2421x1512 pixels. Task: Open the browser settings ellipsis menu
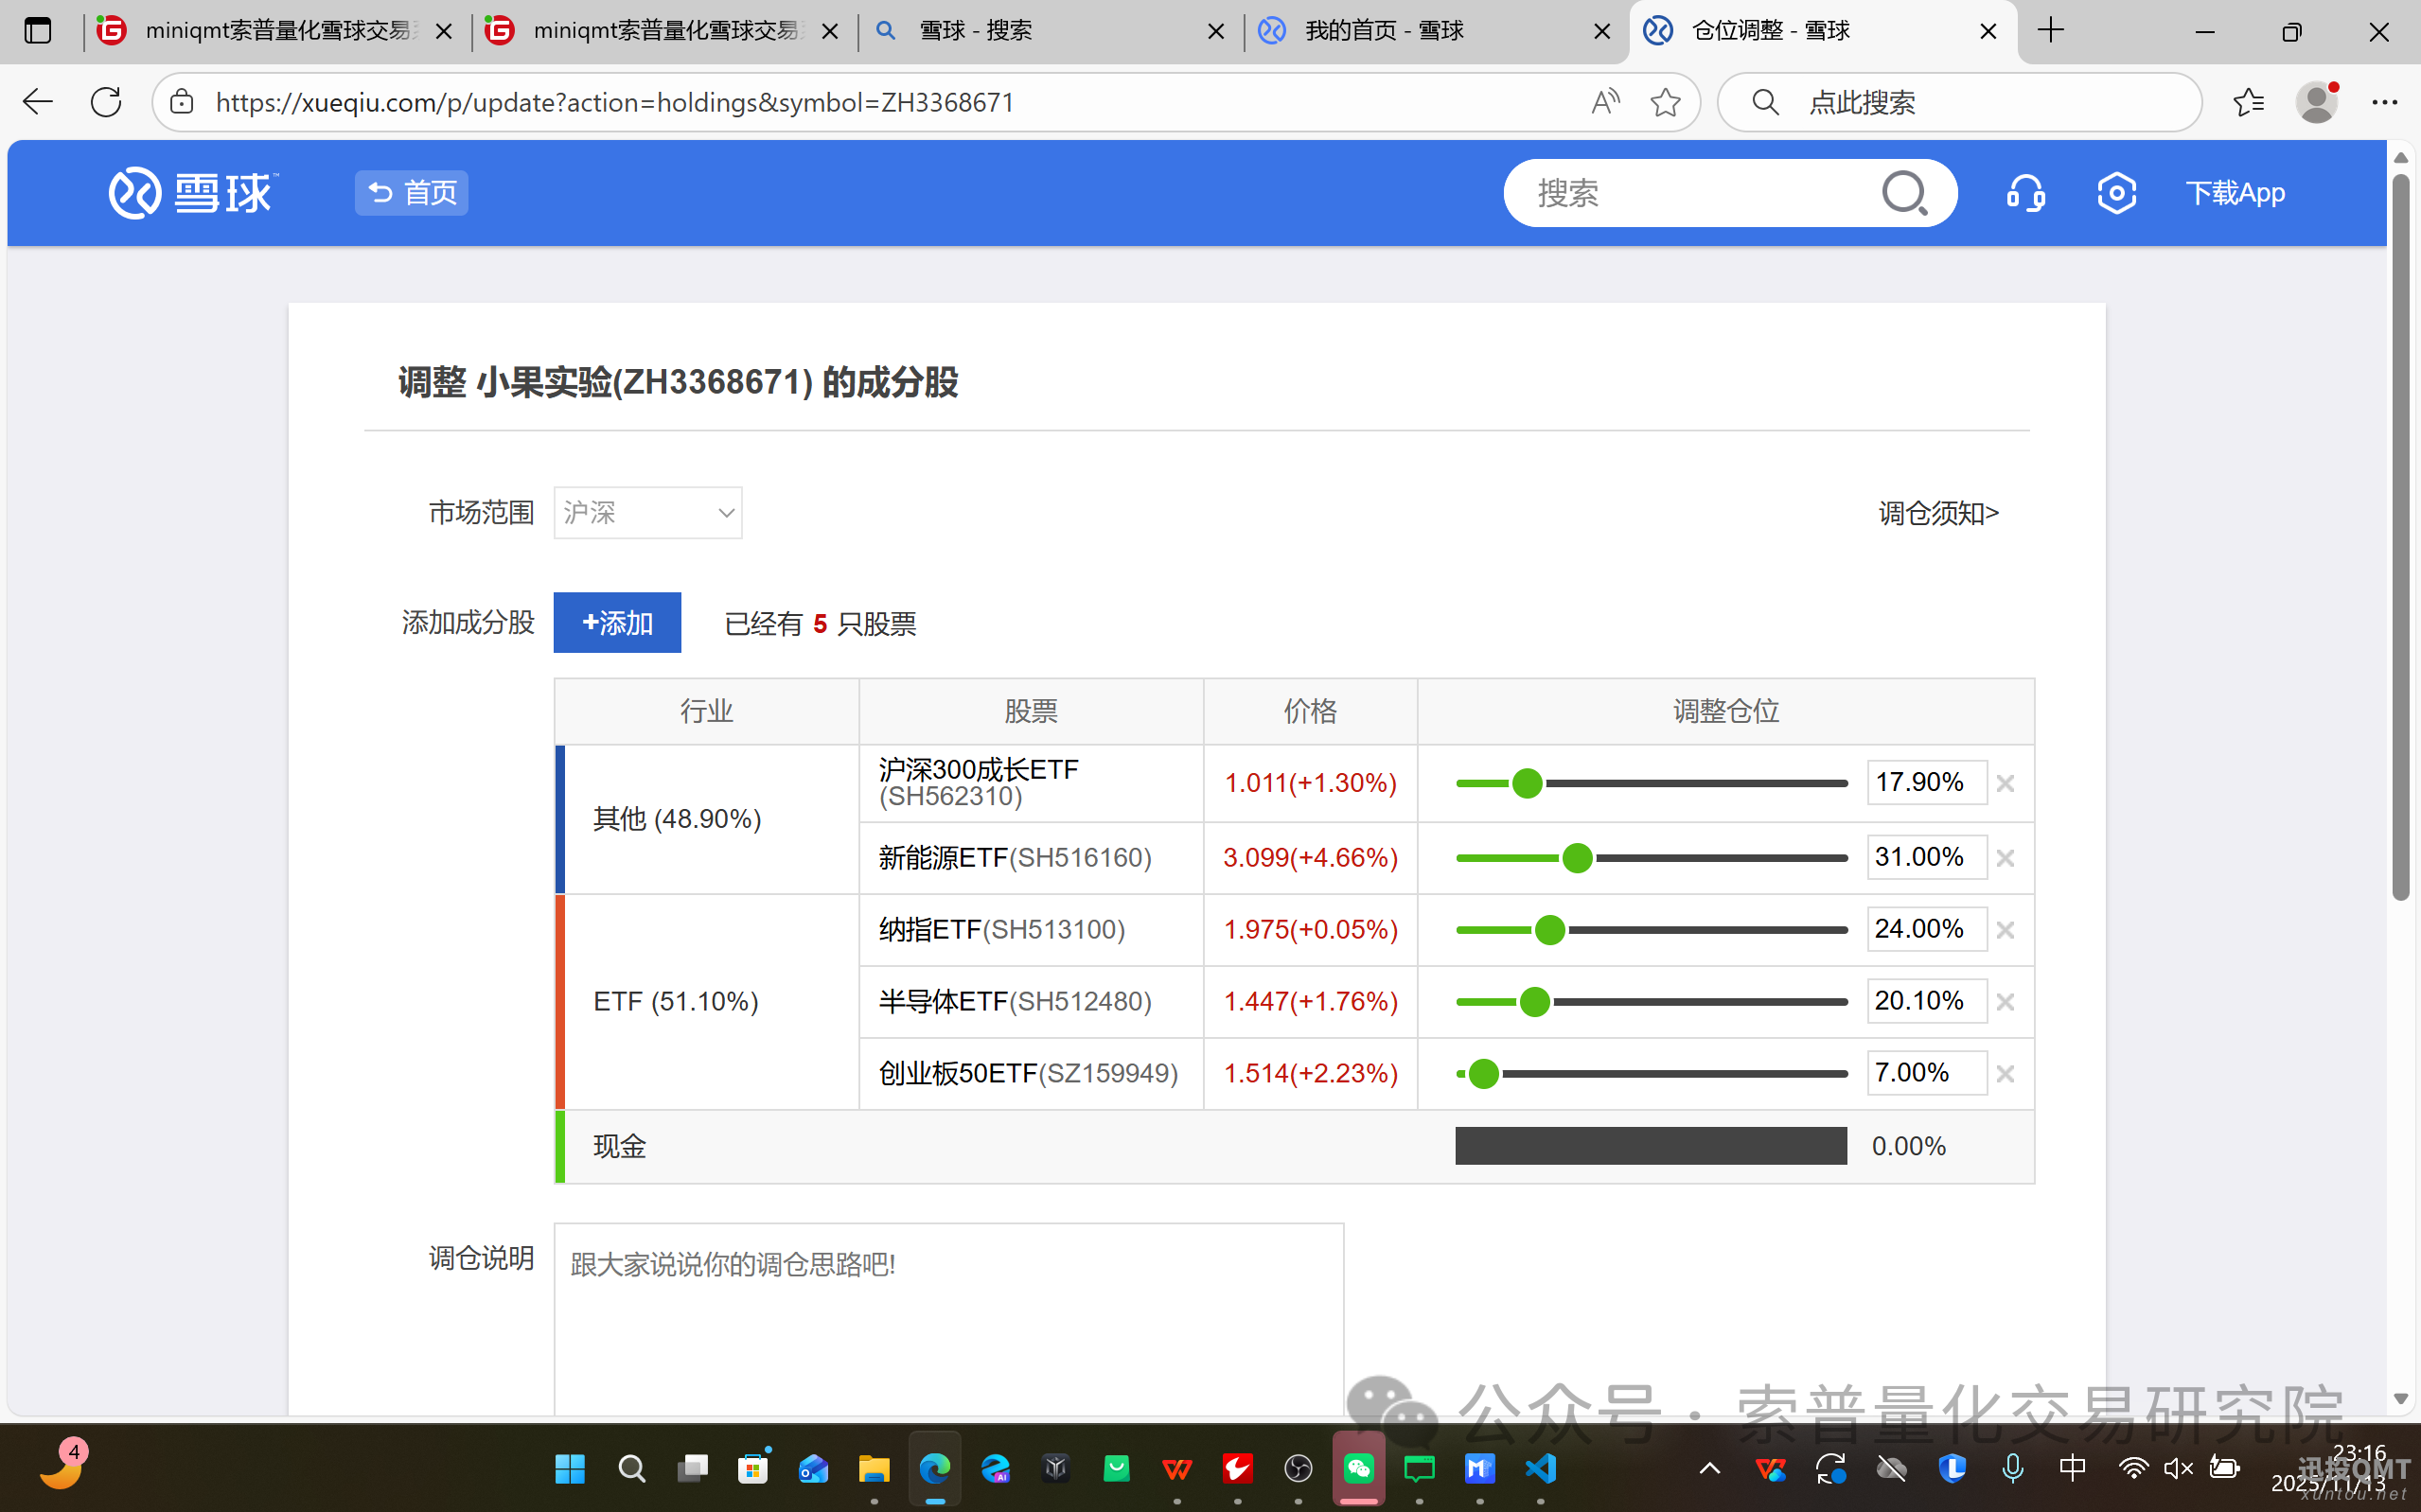pyautogui.click(x=2384, y=102)
